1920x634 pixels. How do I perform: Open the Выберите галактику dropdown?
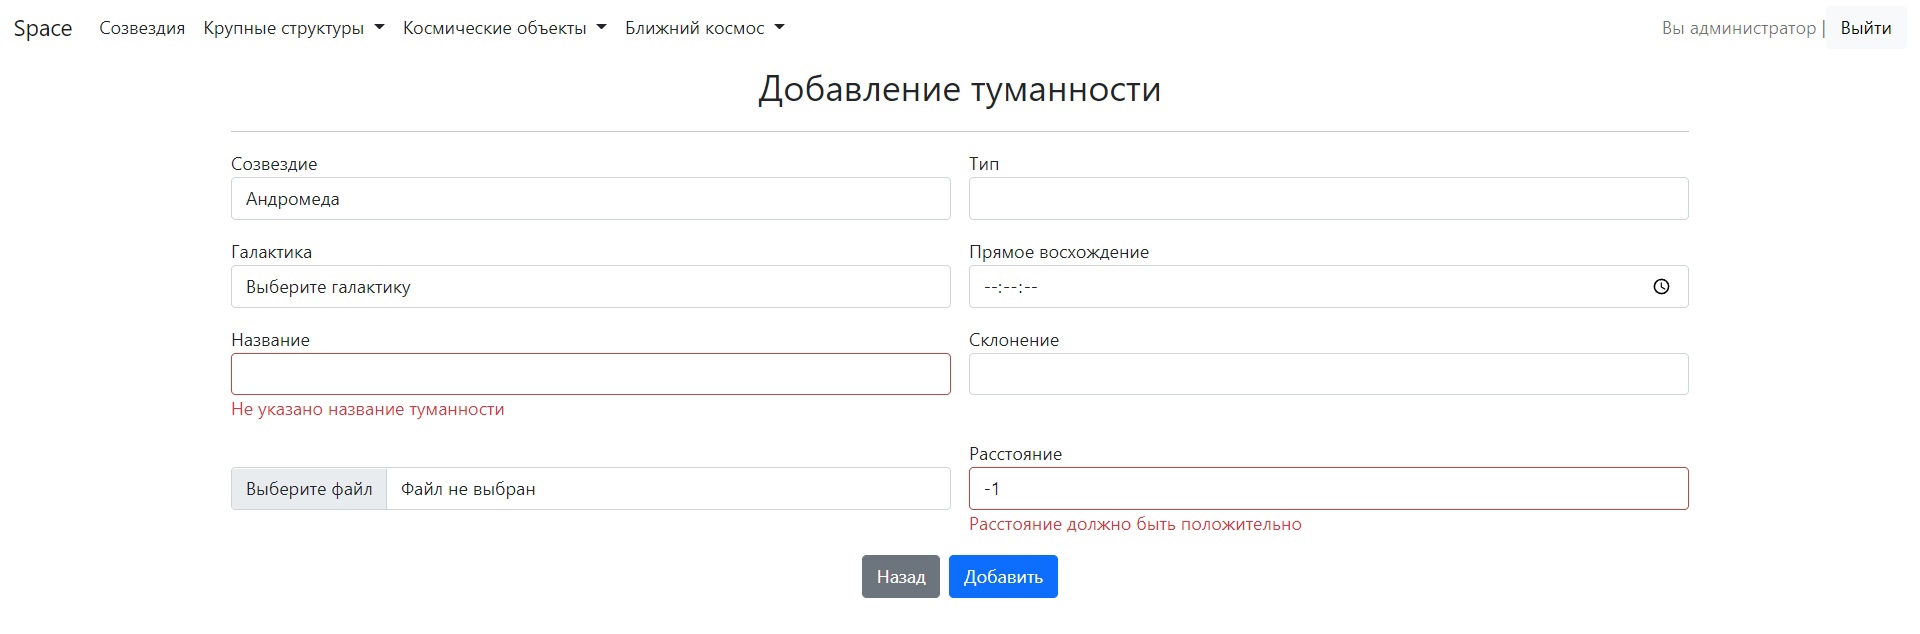click(x=591, y=287)
